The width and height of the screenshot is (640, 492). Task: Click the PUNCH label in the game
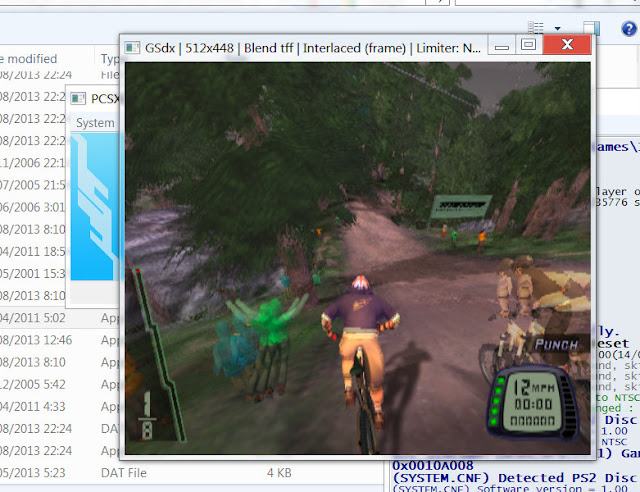point(556,345)
